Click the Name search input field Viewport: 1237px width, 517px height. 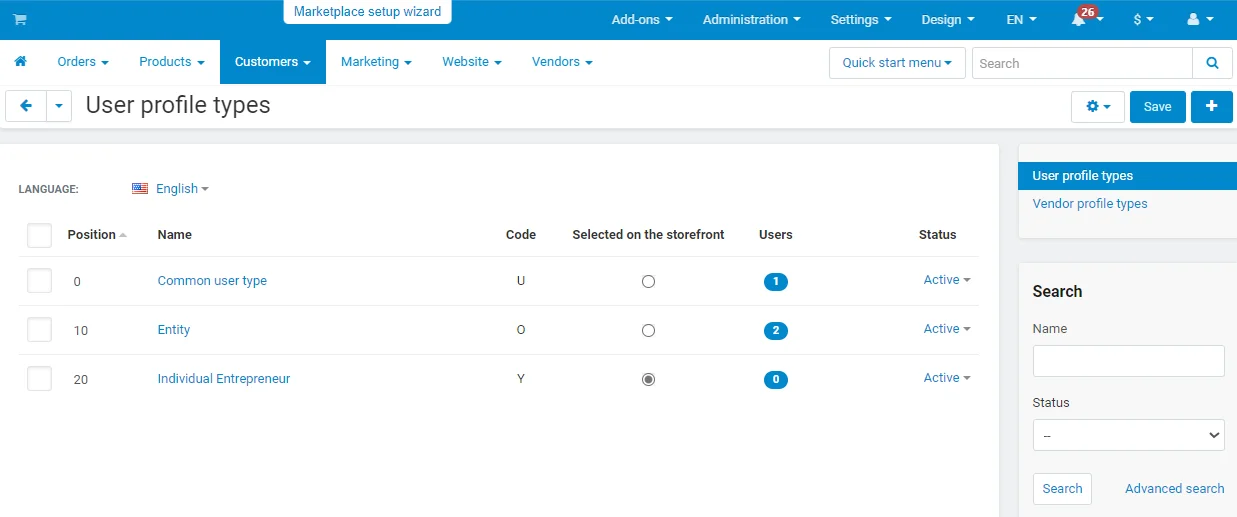(1128, 361)
